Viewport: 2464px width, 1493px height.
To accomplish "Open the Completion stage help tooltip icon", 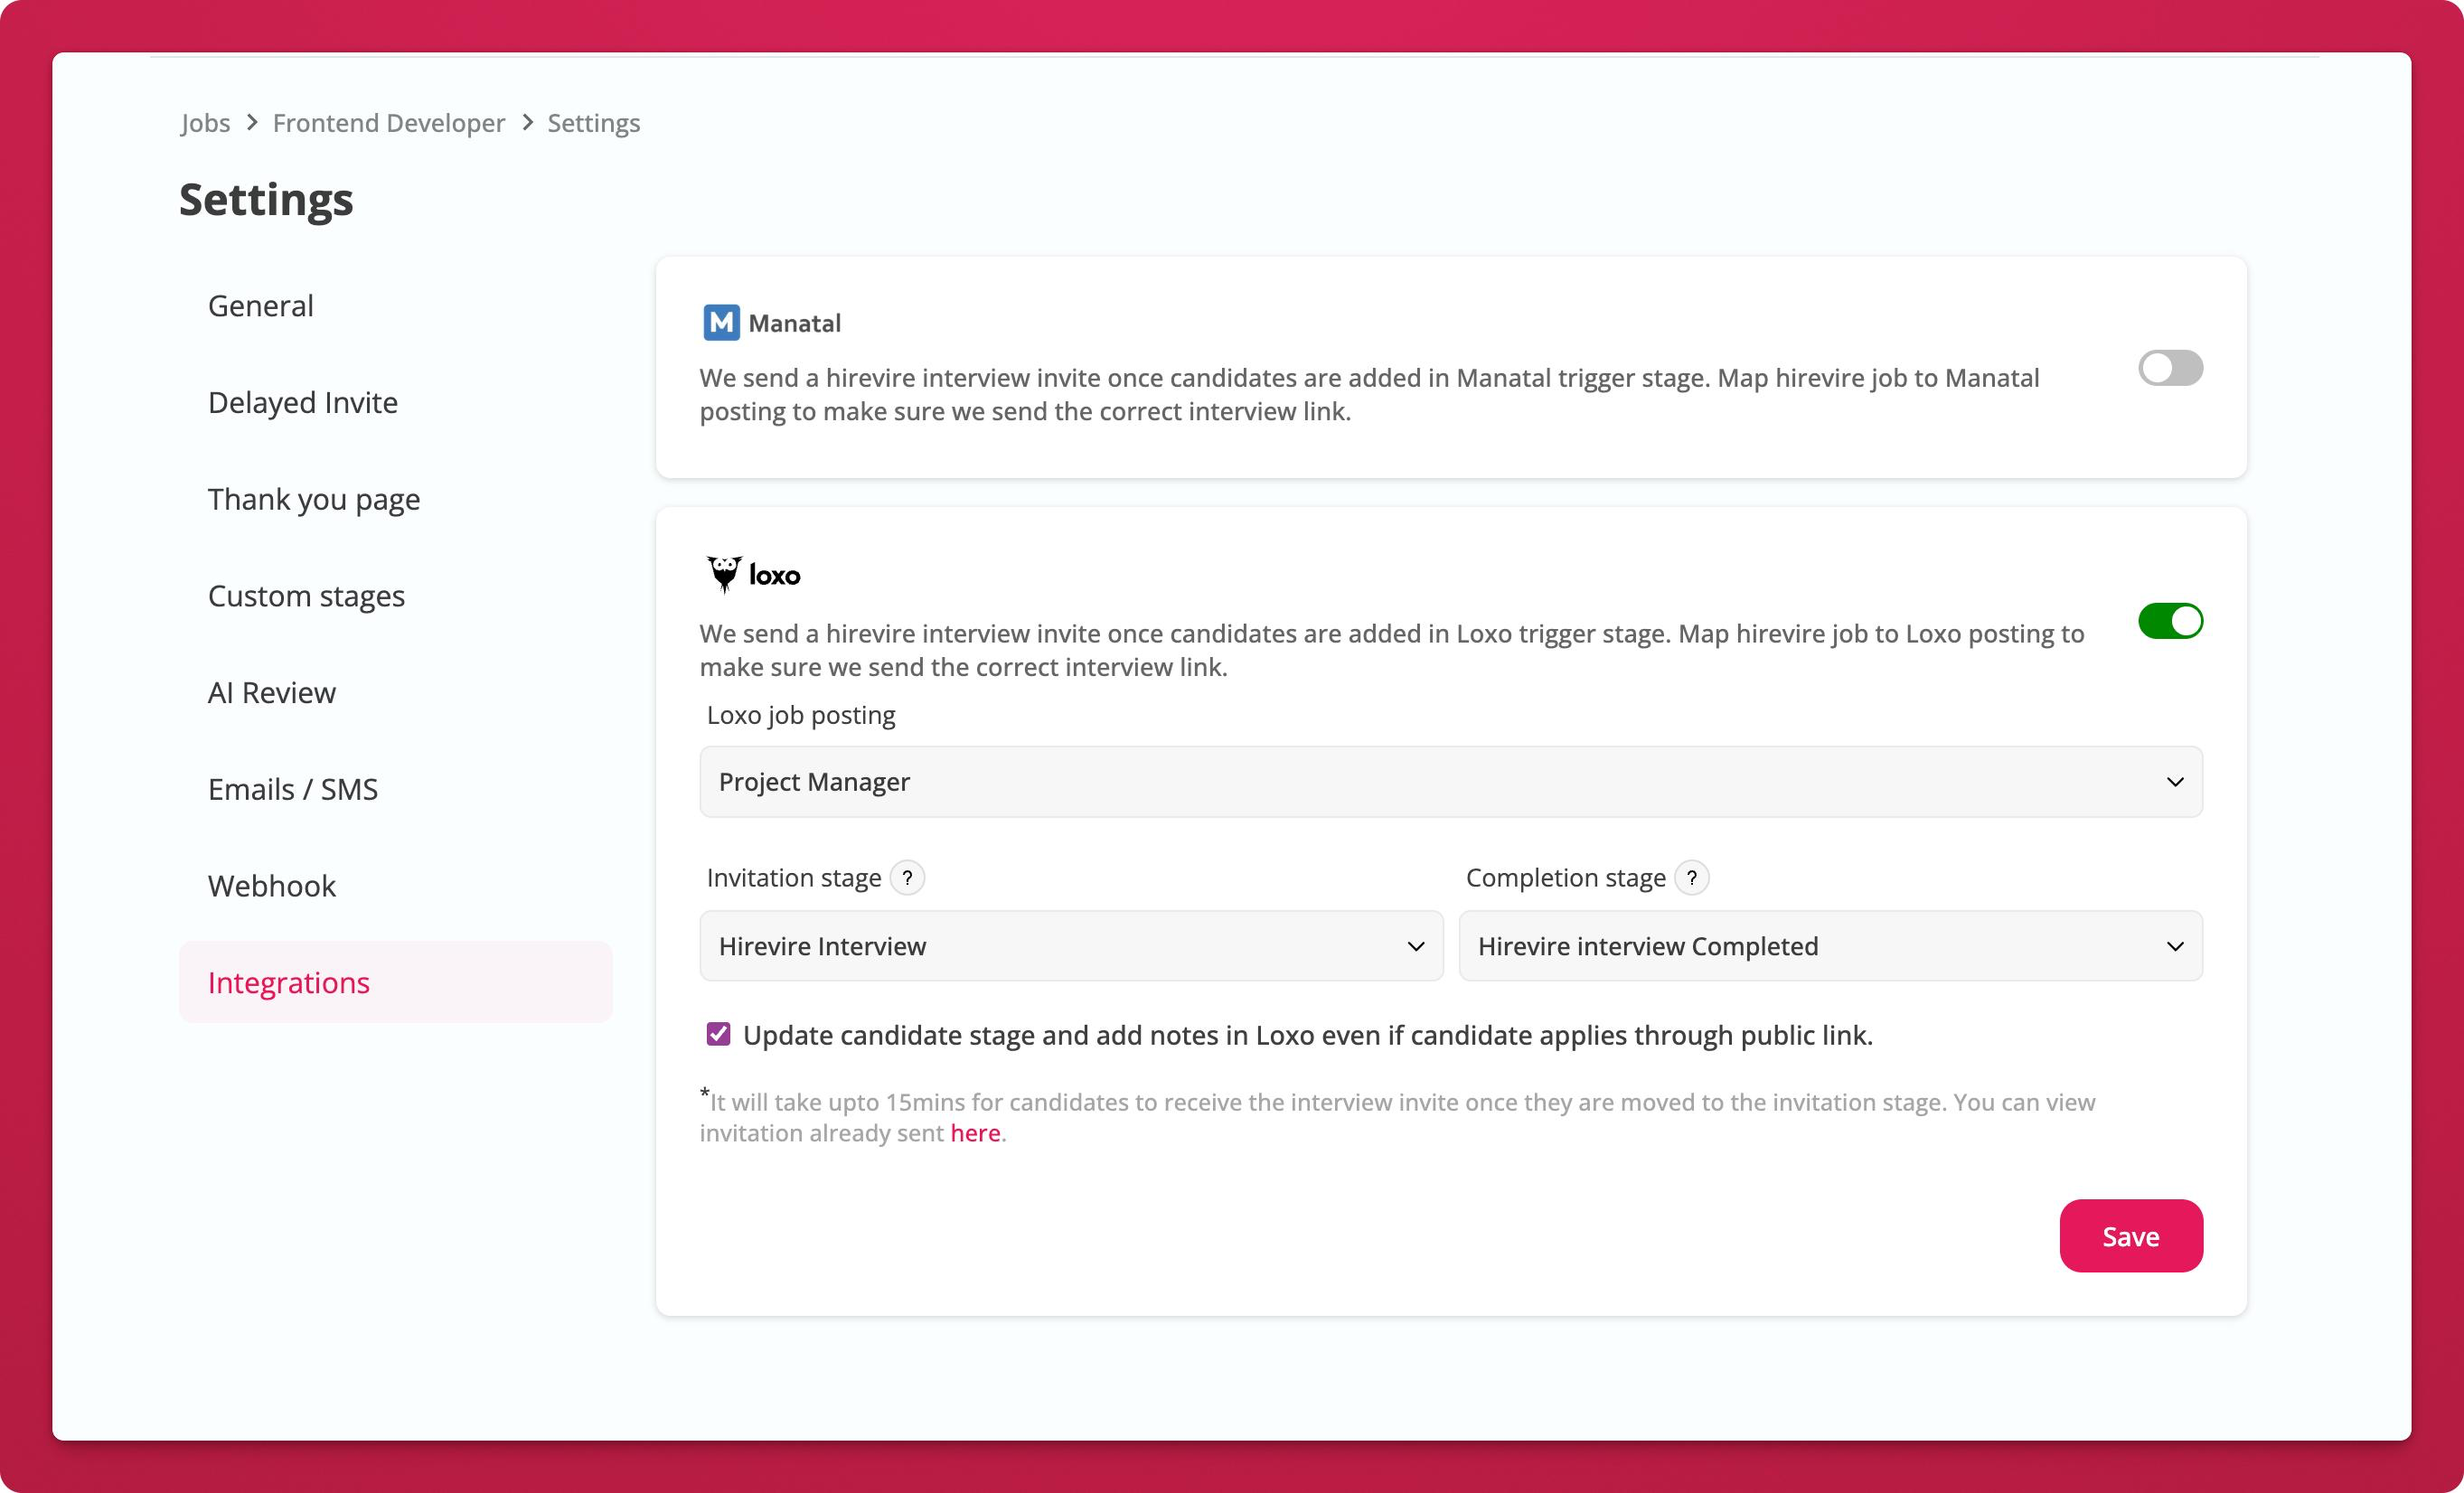I will click(1691, 878).
